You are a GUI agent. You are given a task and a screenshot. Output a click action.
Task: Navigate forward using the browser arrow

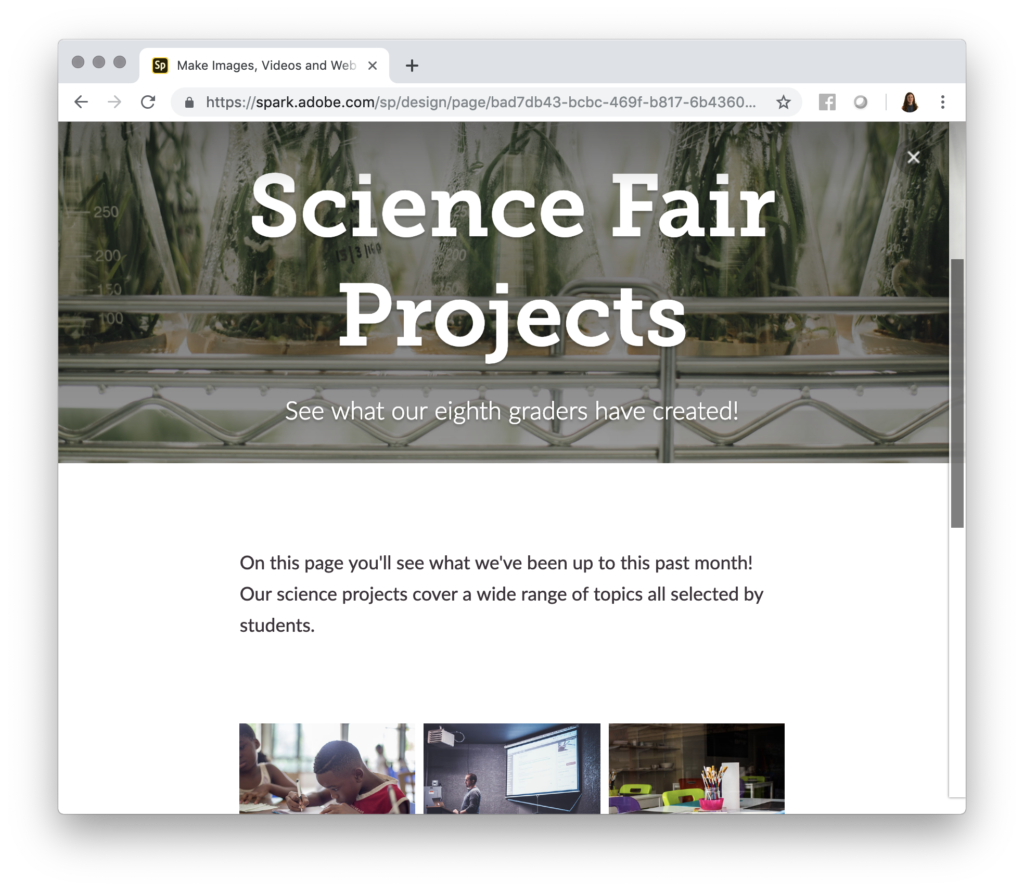(x=114, y=102)
